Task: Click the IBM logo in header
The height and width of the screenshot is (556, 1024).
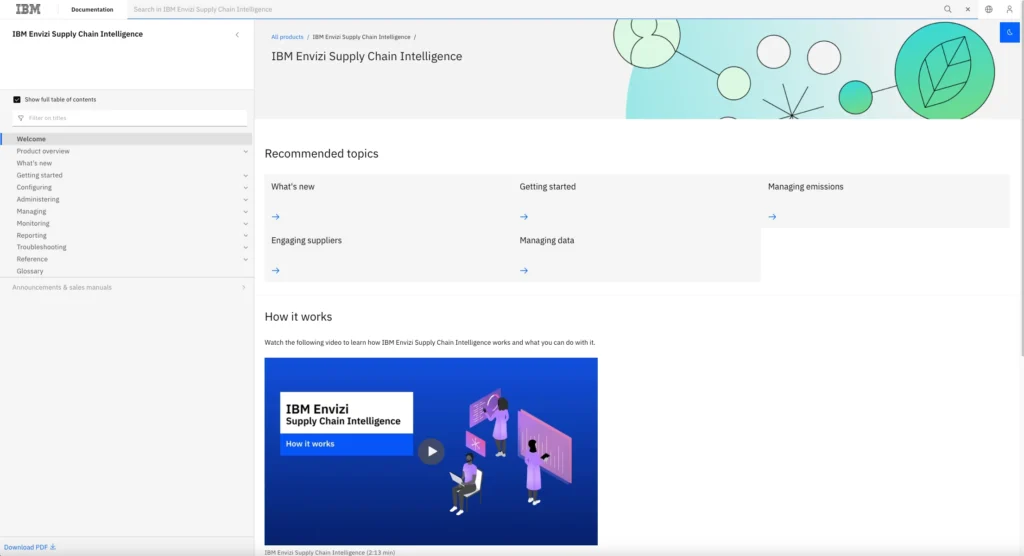Action: click(x=28, y=9)
